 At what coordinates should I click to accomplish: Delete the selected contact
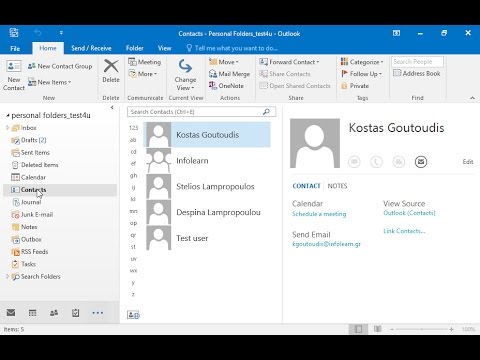click(x=111, y=71)
